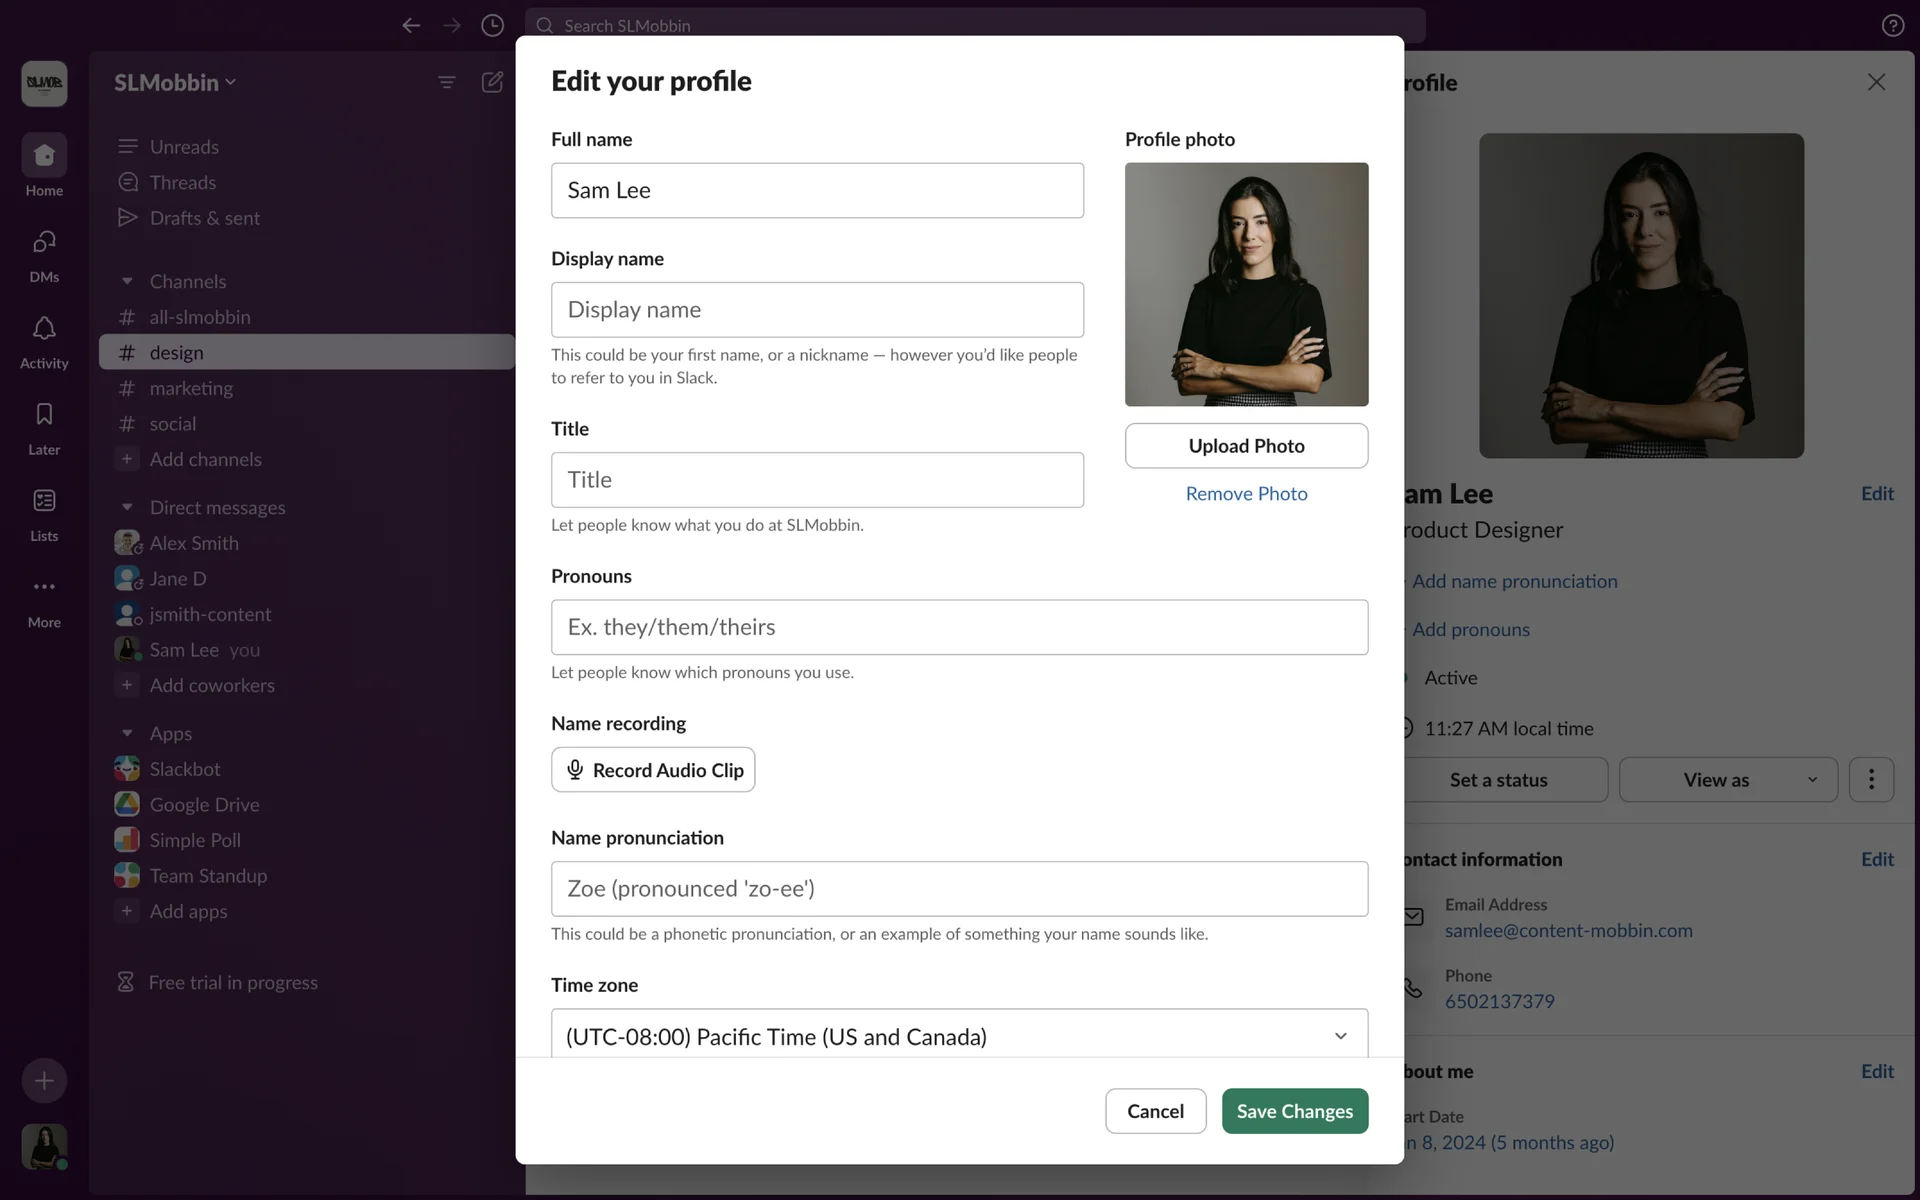Open the View as dropdown
The height and width of the screenshot is (1200, 1920).
click(1728, 780)
